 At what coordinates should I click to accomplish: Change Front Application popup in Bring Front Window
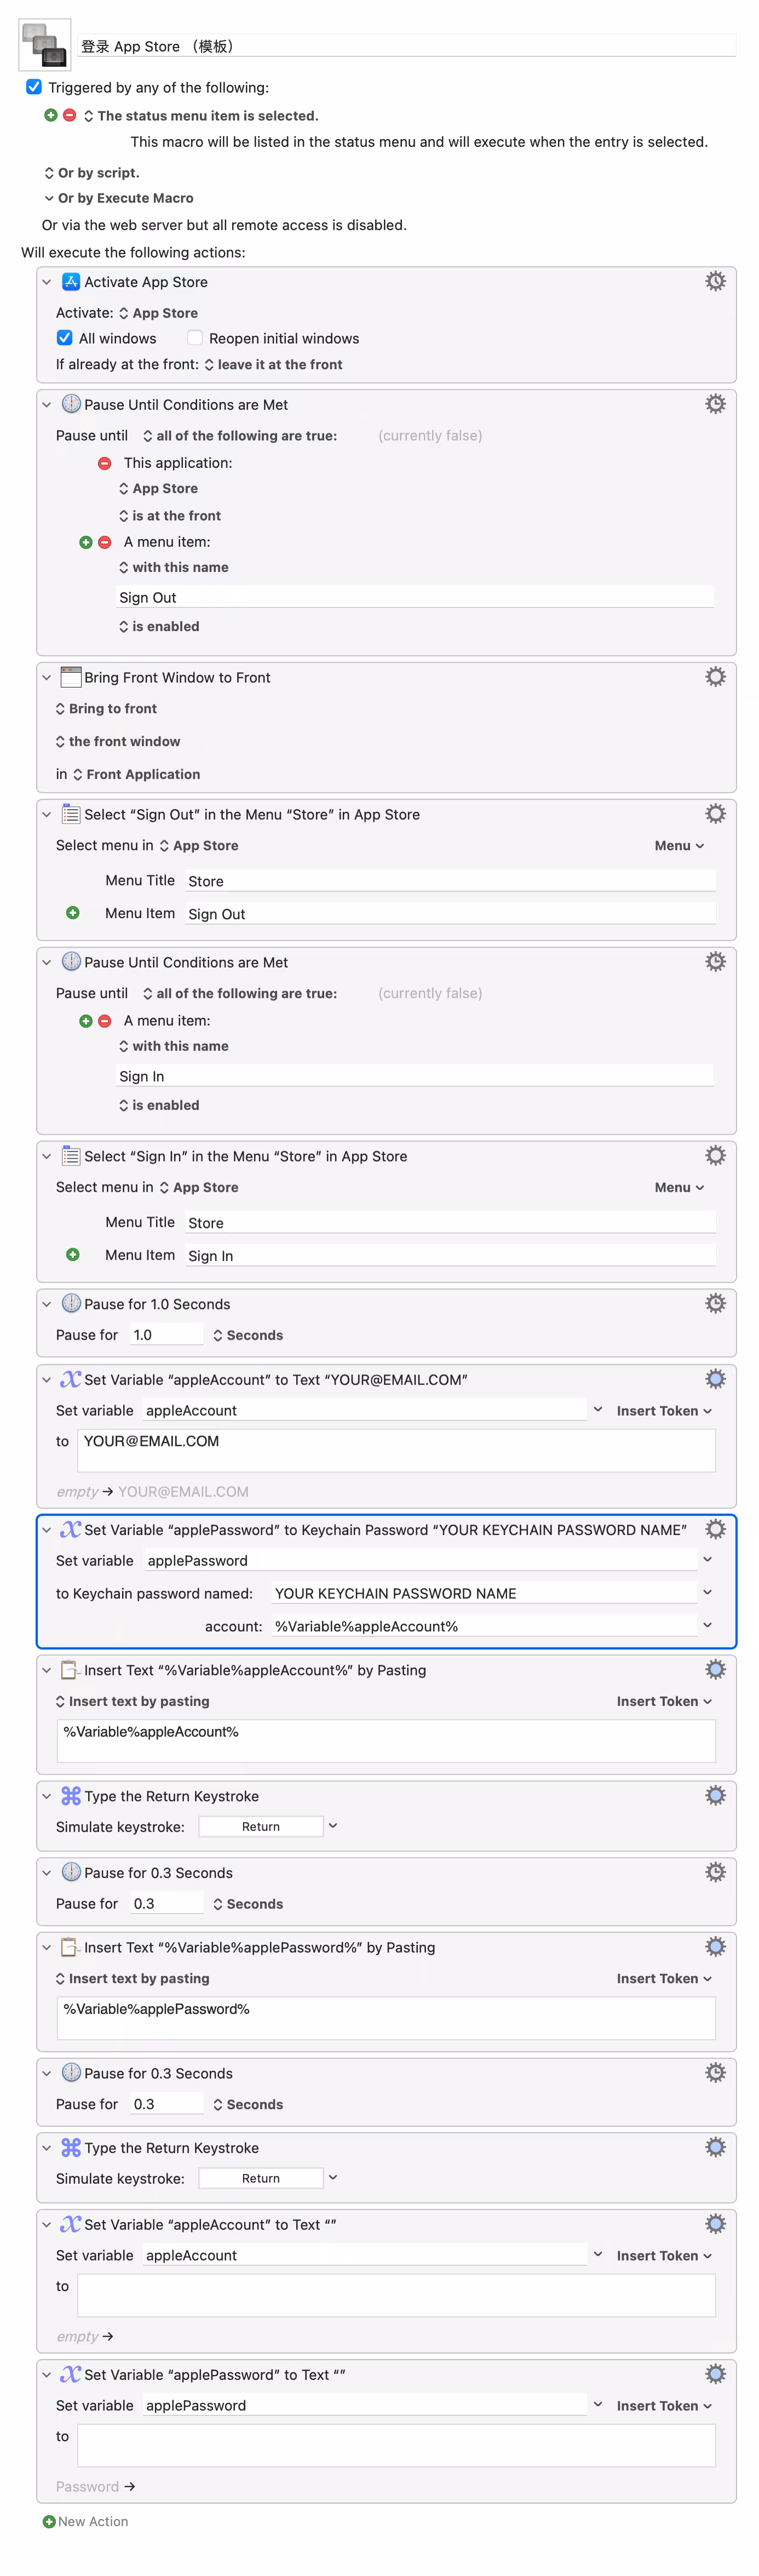pos(136,774)
